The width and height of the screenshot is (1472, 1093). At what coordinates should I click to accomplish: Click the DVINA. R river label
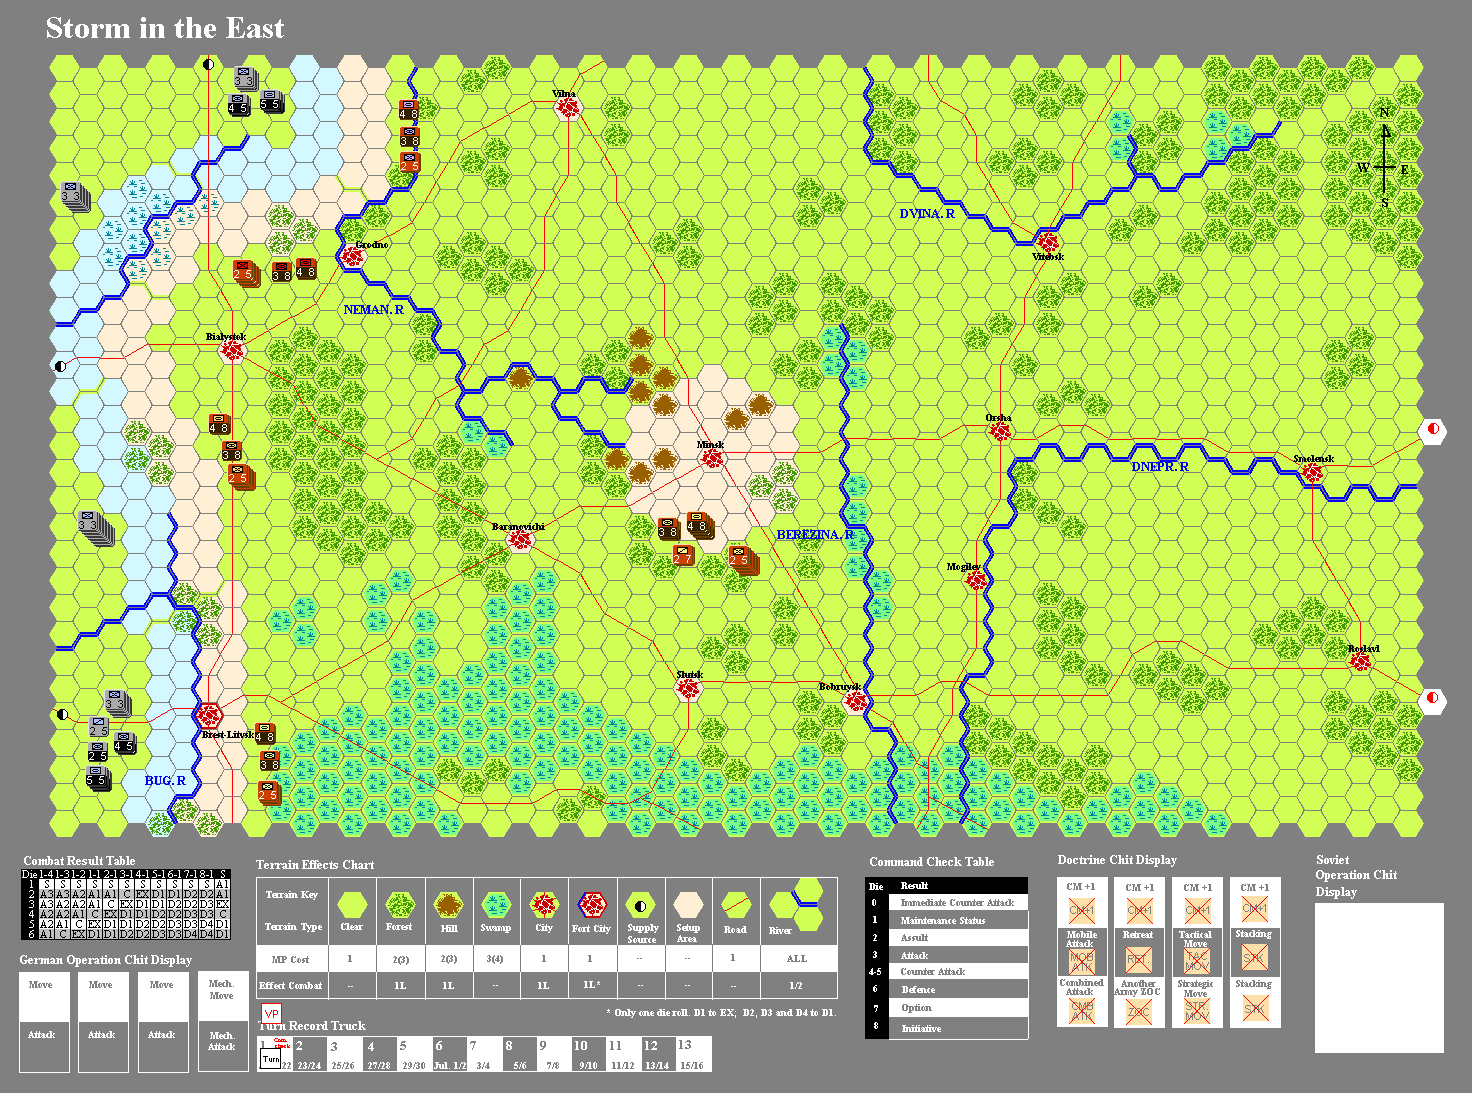(x=927, y=214)
